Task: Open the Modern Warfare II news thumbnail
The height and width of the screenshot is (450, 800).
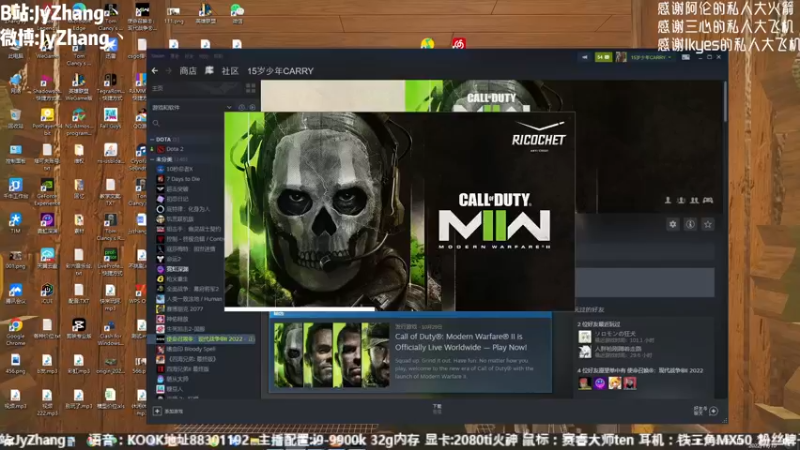Action: (x=332, y=355)
